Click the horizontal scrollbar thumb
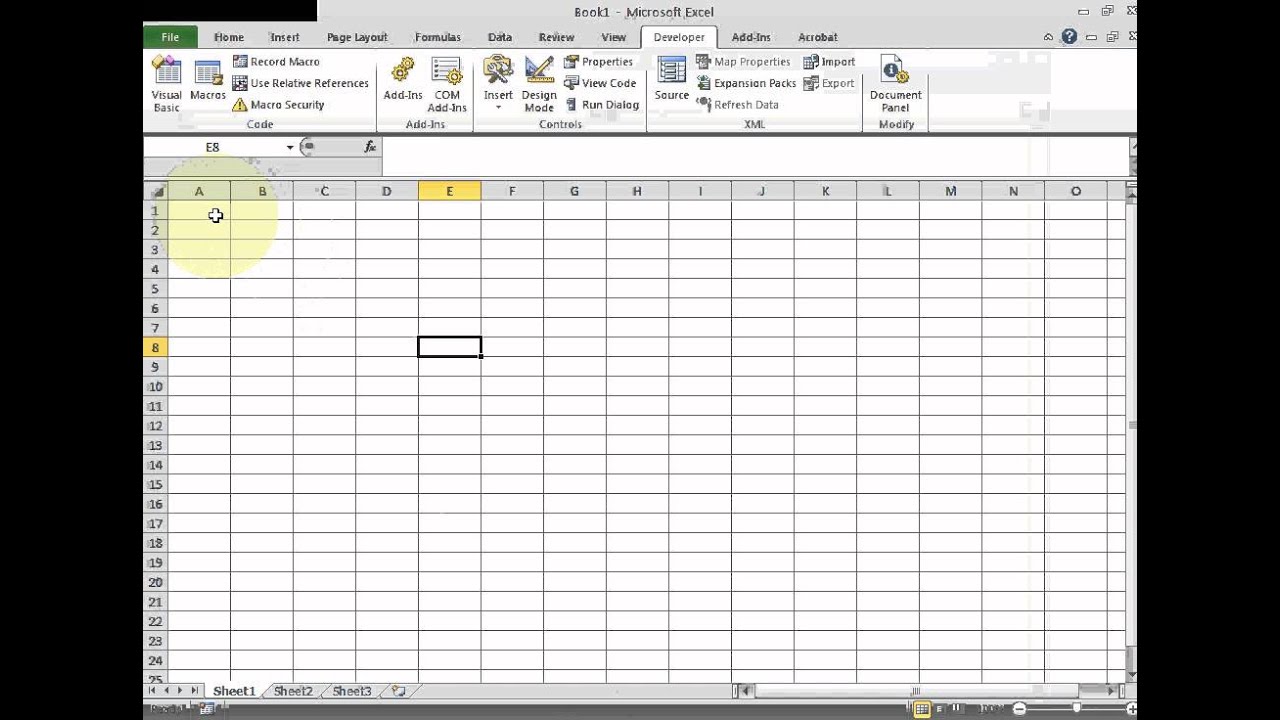The height and width of the screenshot is (720, 1280). tap(915, 691)
